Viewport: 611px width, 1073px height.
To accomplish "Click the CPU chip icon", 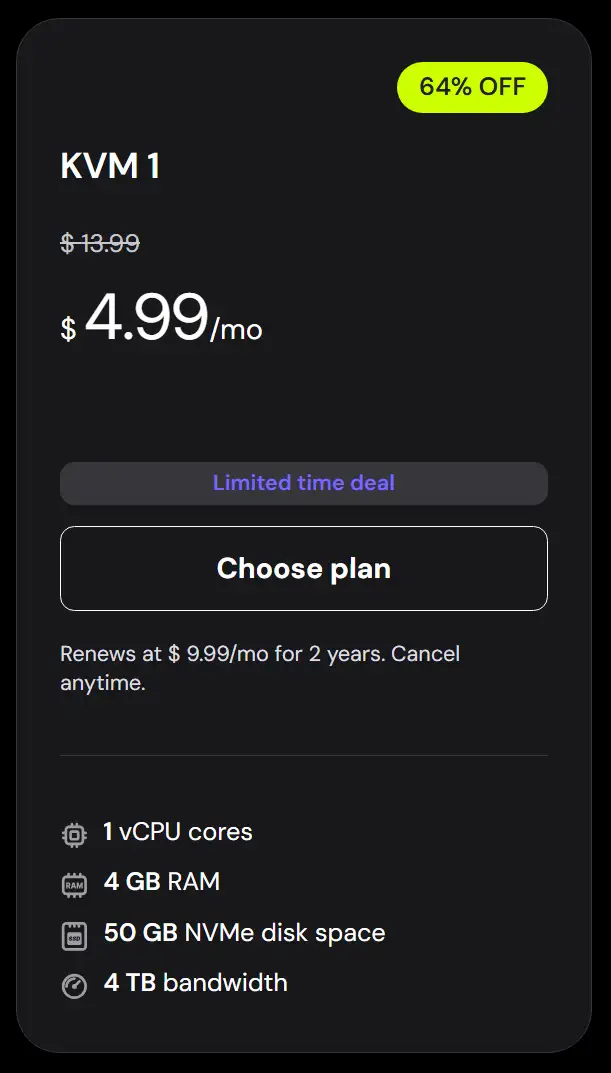I will point(74,834).
